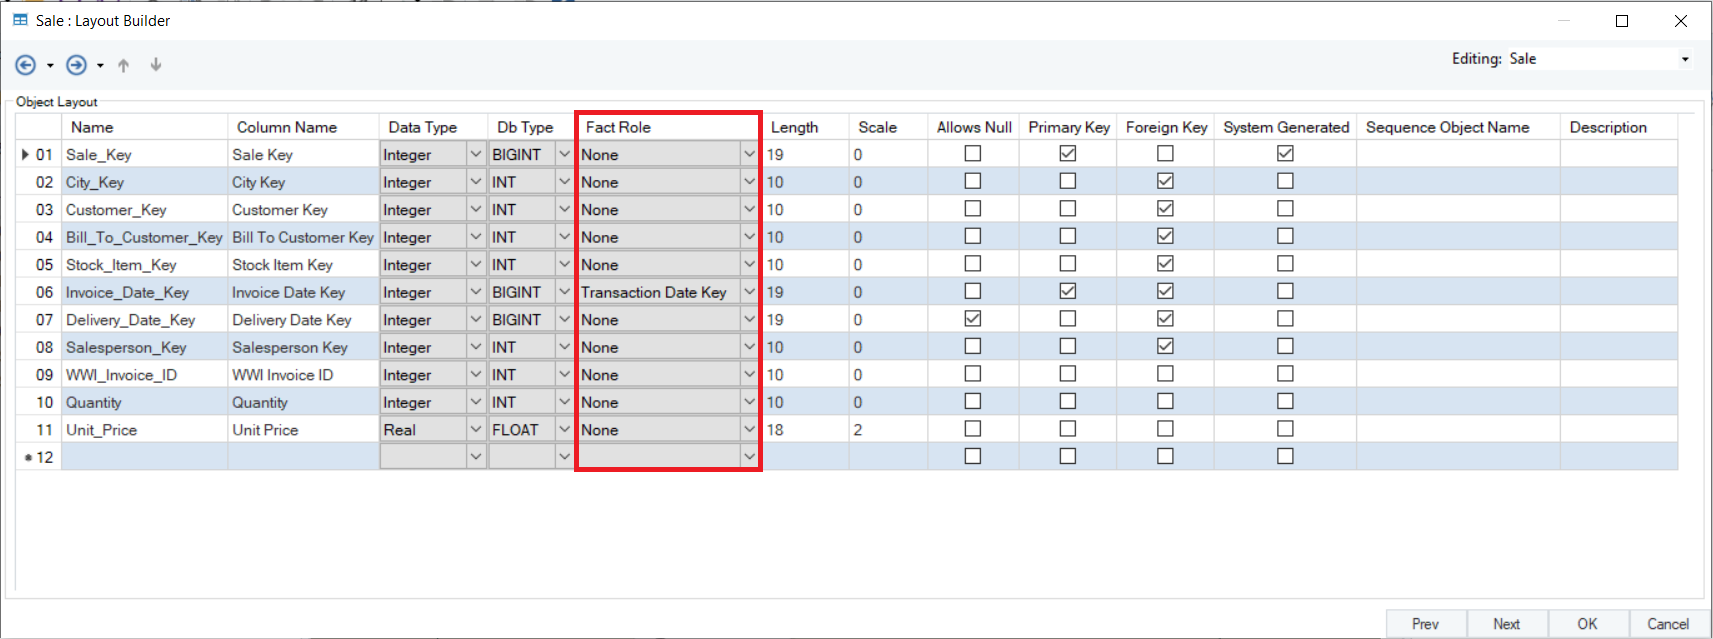Click the Name cell of empty row 12
The image size is (1713, 639).
click(144, 457)
